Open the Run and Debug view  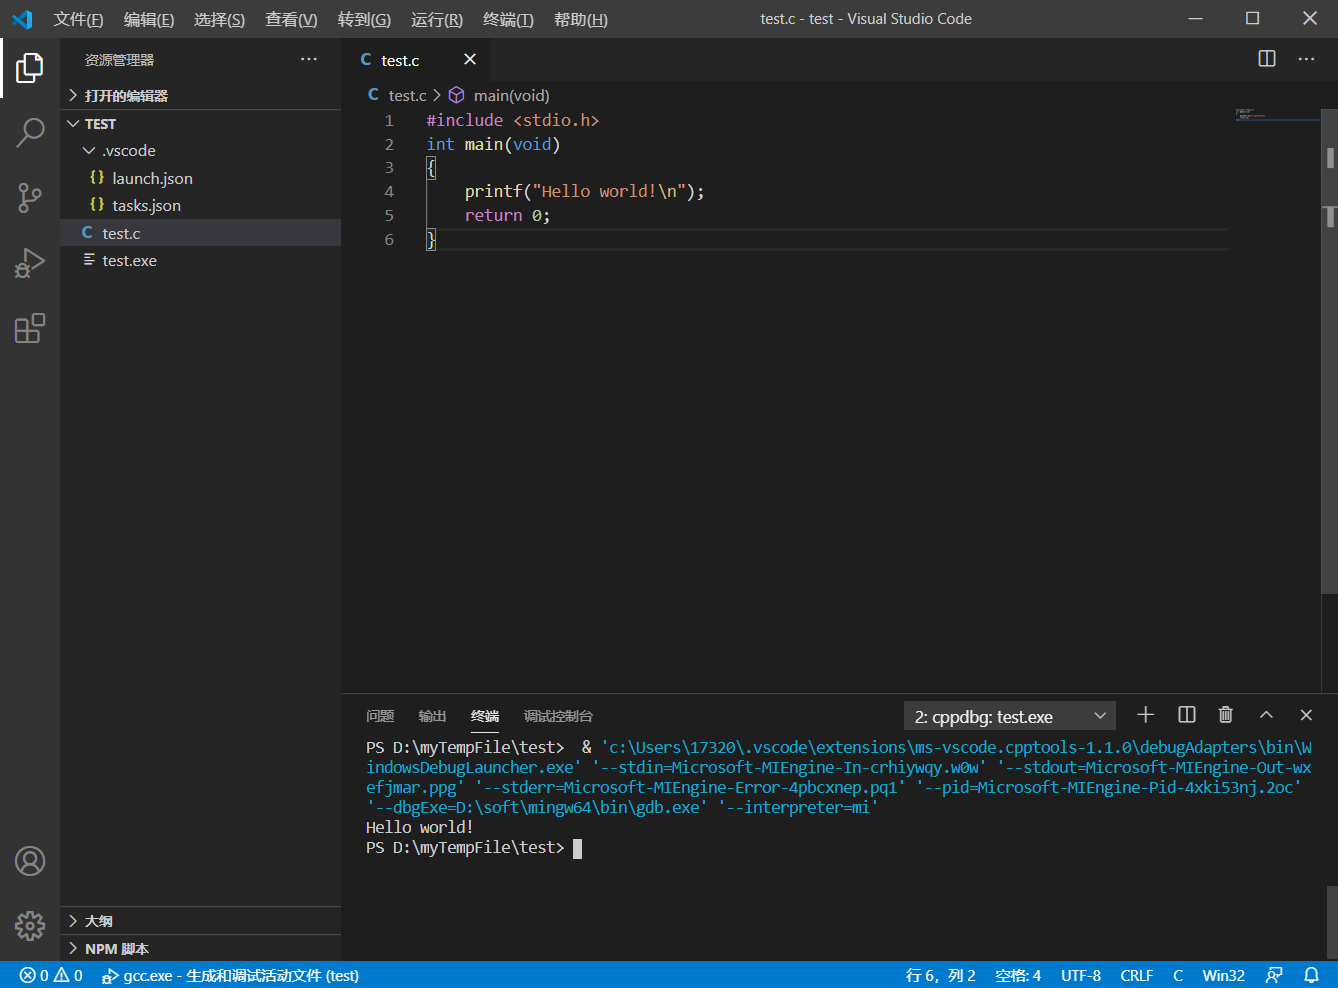coord(30,263)
